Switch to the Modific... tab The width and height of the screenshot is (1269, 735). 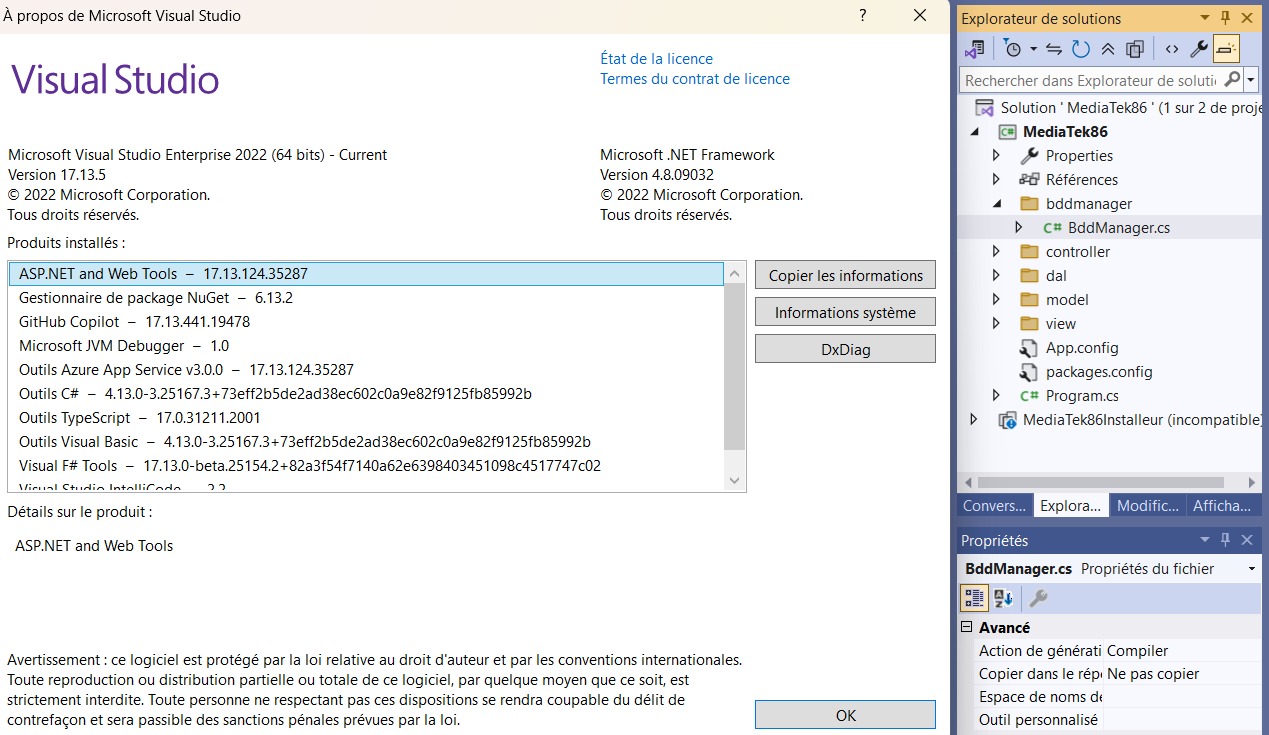click(1147, 506)
